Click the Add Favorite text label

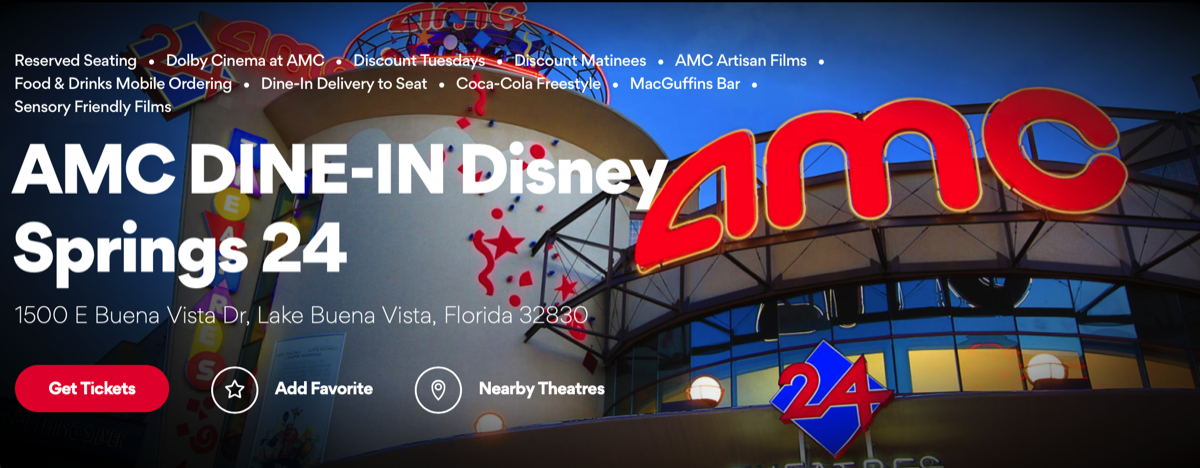pos(324,388)
